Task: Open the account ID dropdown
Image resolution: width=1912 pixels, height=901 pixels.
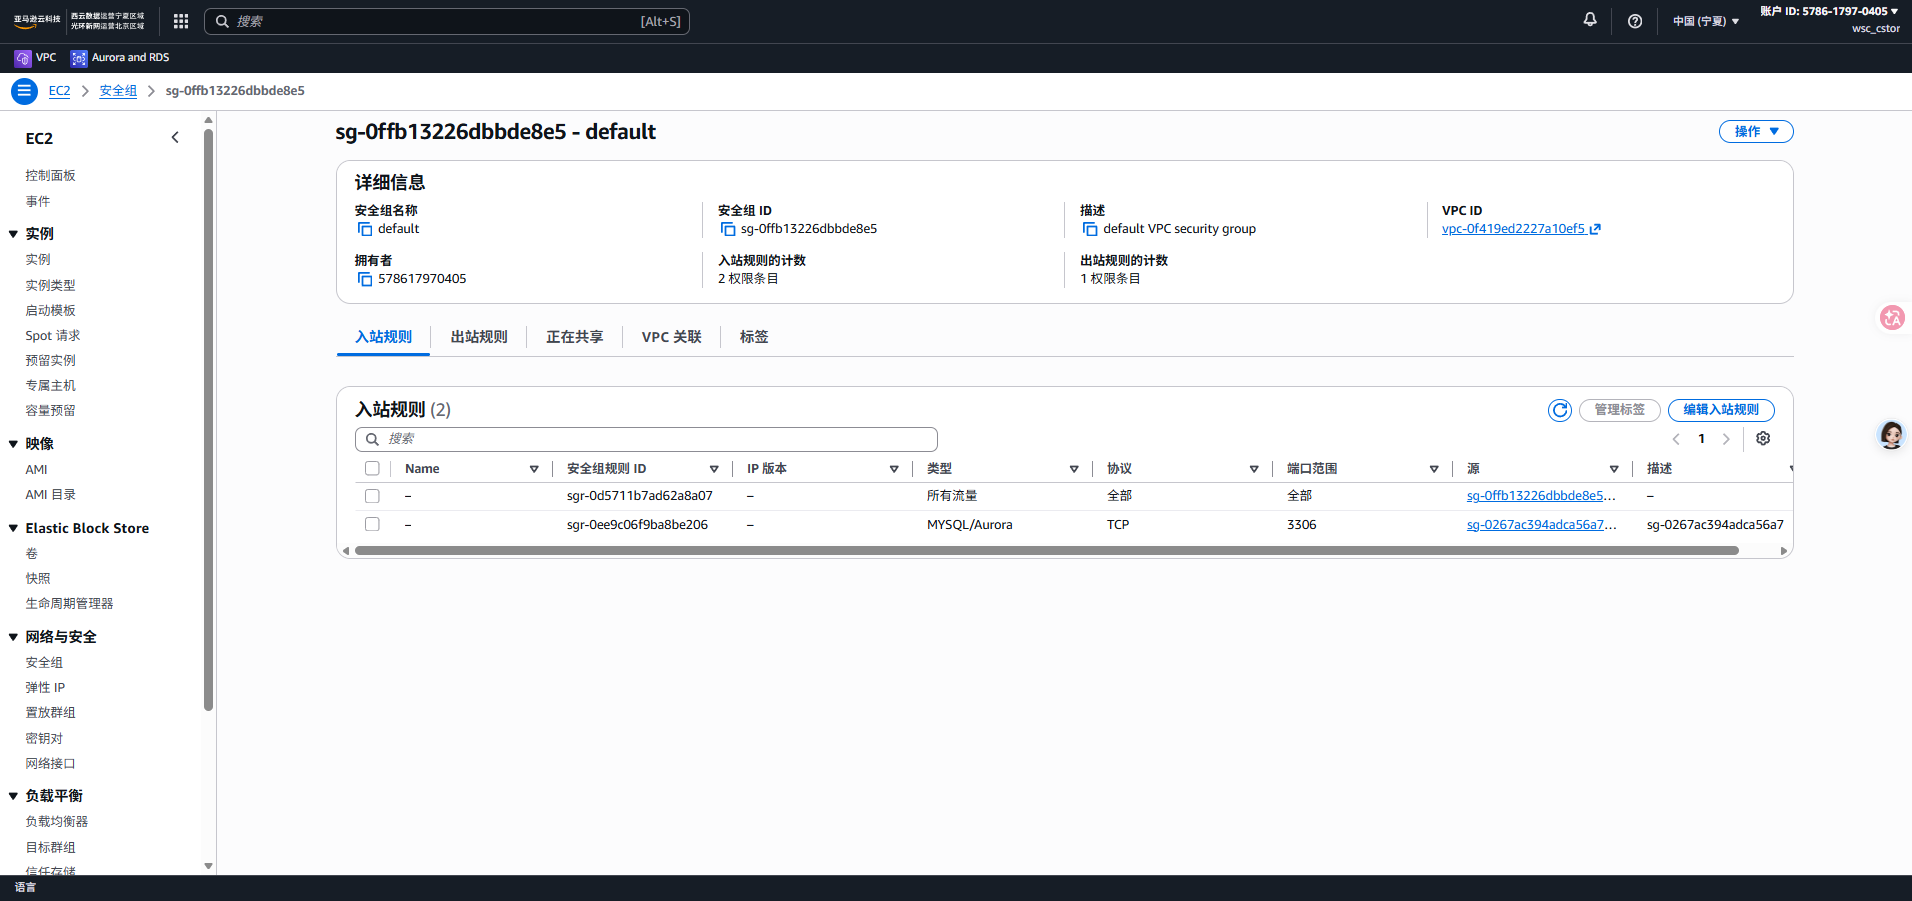Action: click(x=1829, y=12)
